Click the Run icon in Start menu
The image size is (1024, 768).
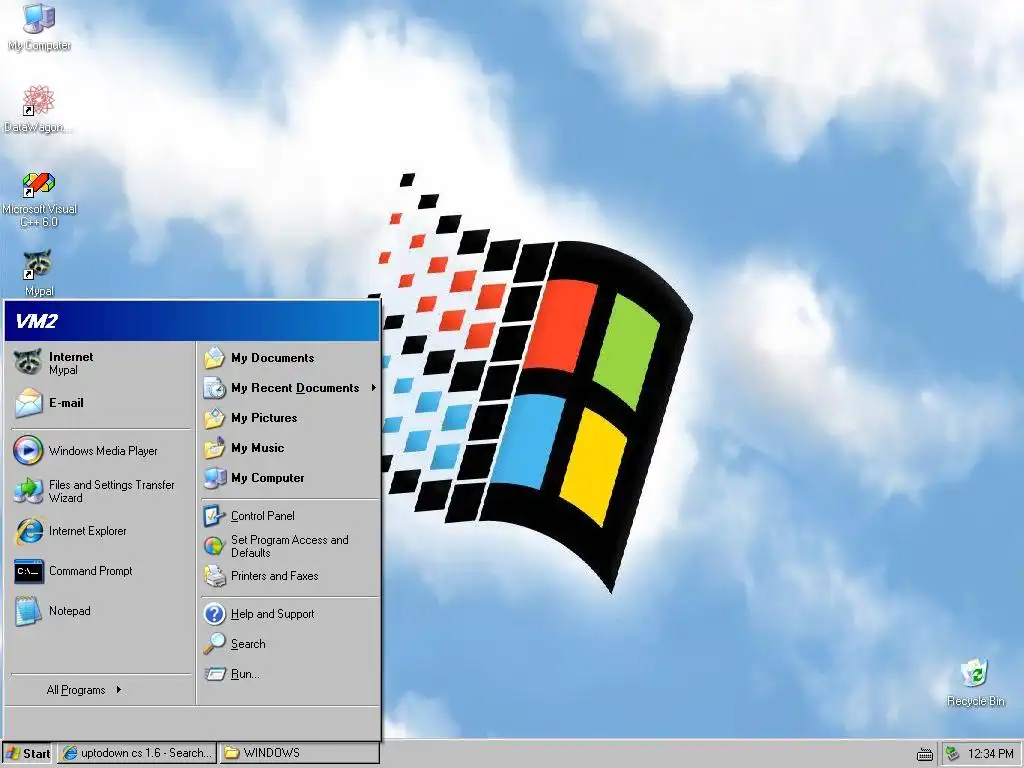click(214, 674)
